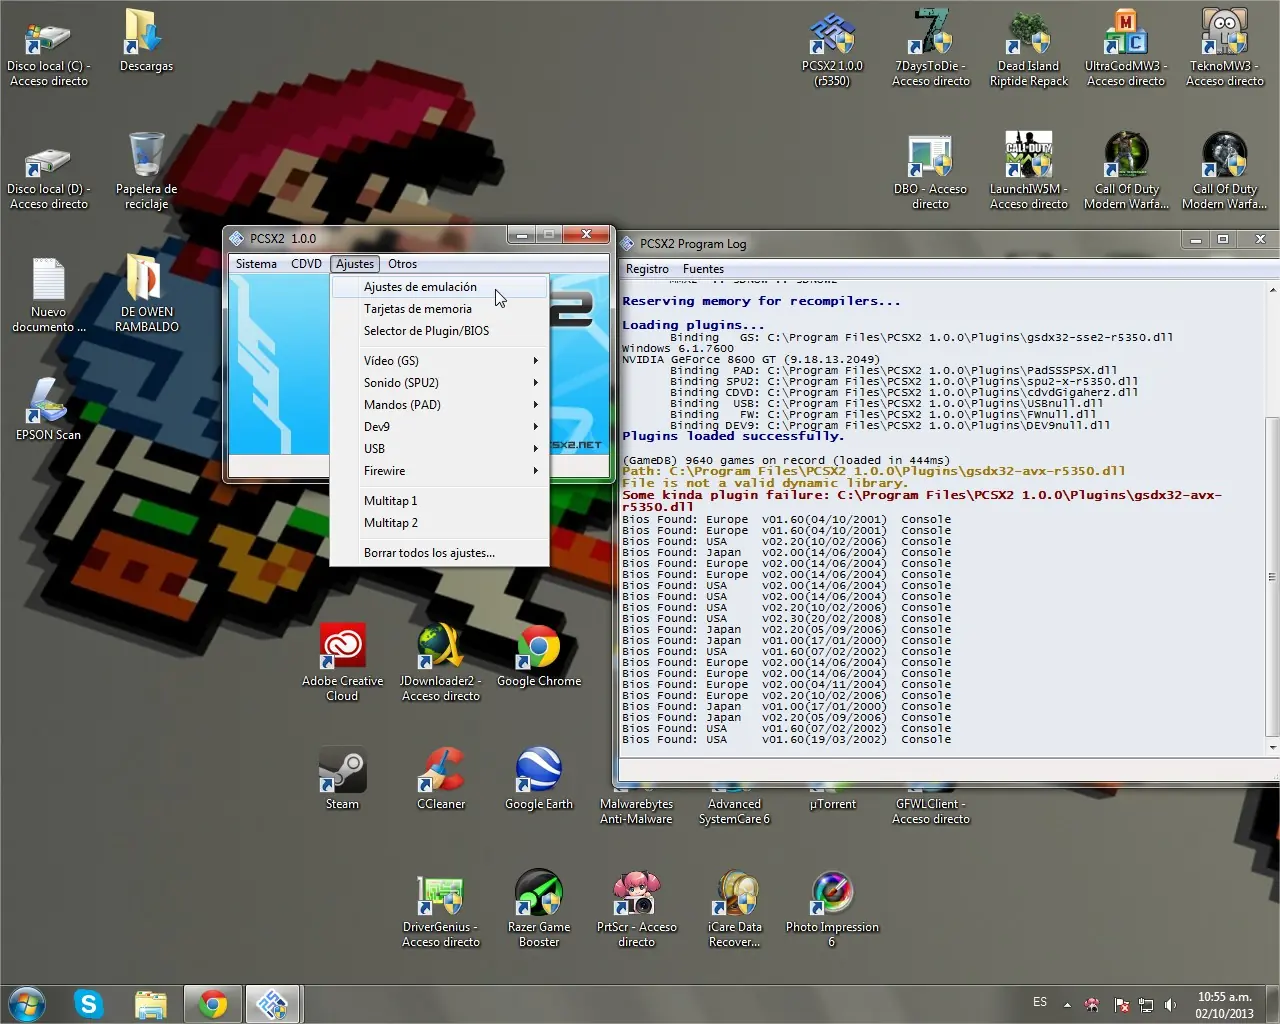The width and height of the screenshot is (1280, 1024).
Task: Open Otros menu in PCSX2
Action: coord(402,264)
